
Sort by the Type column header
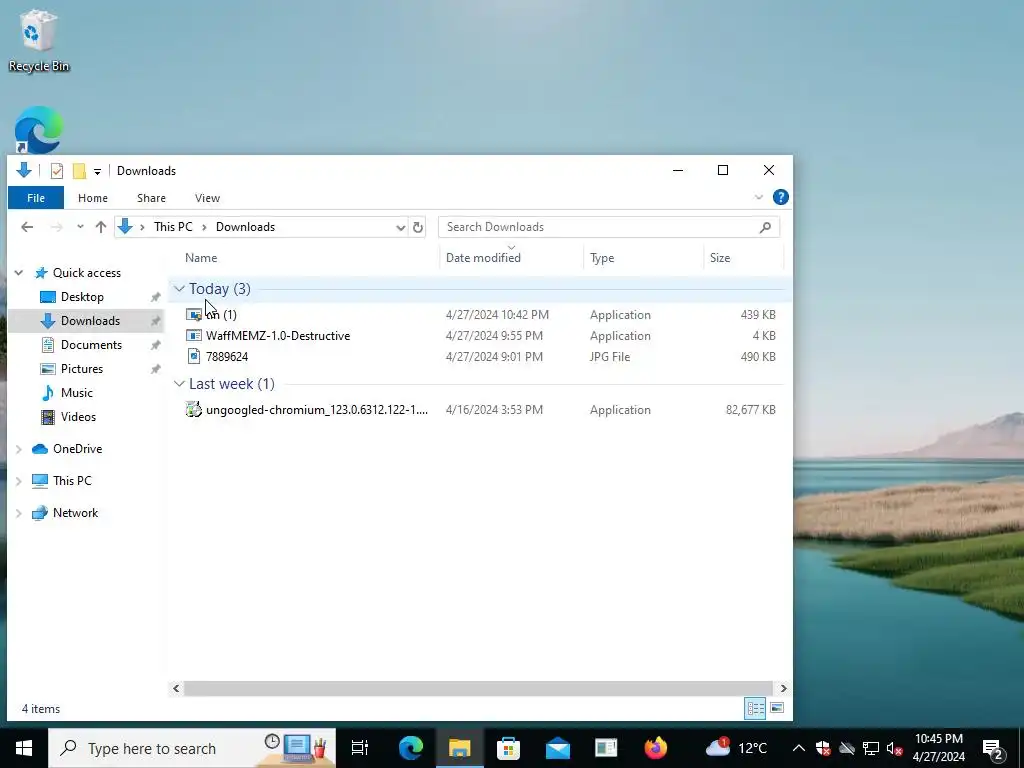tap(602, 258)
